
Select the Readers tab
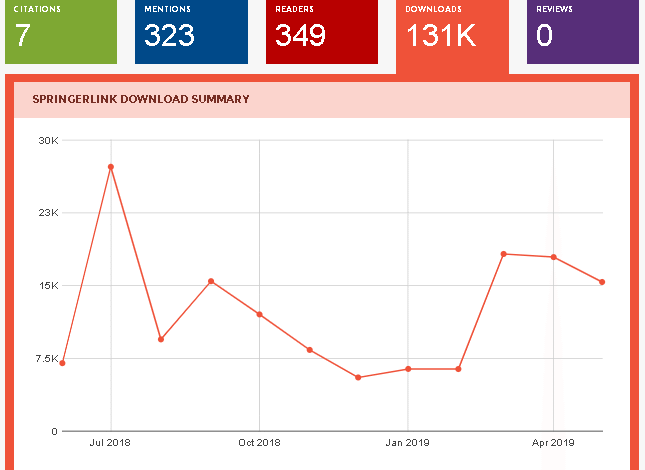(322, 32)
